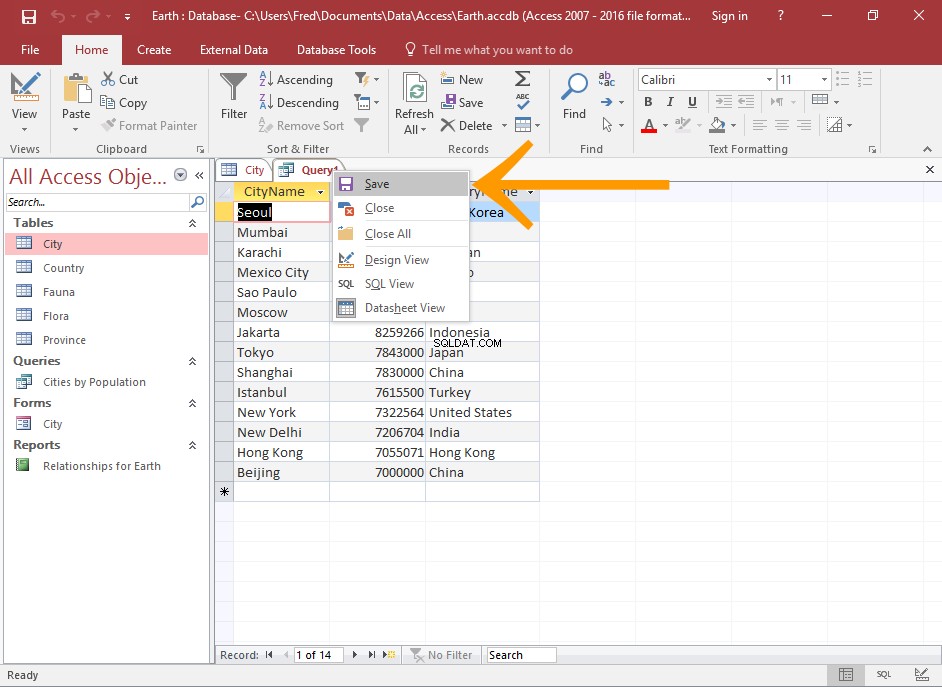This screenshot has height=687, width=942.
Task: Toggle Italic formatting
Action: pyautogui.click(x=670, y=101)
